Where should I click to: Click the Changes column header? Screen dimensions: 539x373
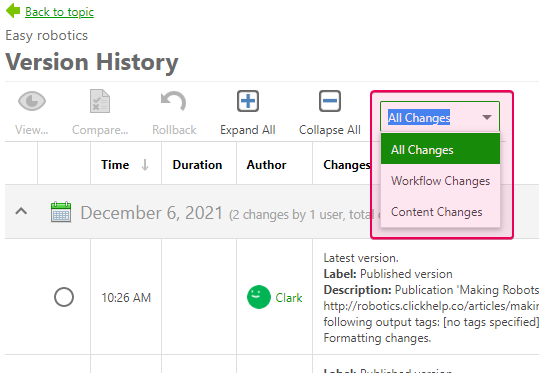point(347,165)
